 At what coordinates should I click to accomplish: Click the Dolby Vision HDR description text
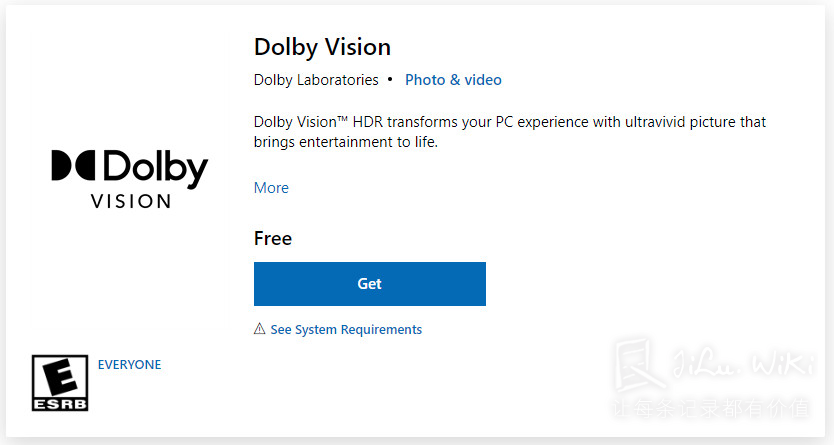coord(510,132)
